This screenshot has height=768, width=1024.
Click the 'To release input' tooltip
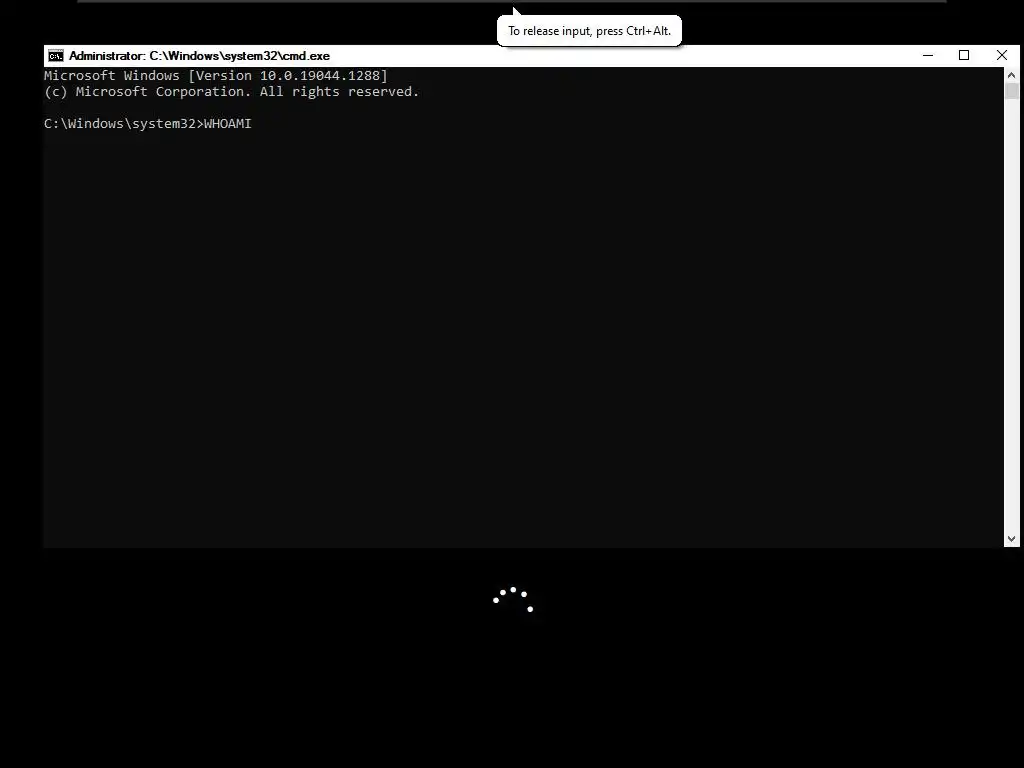click(x=589, y=31)
